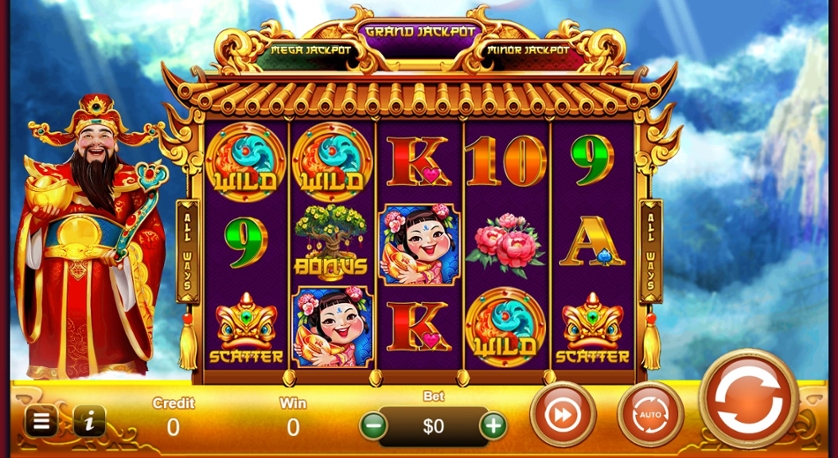Click the Scatter lion on fifth reel
This screenshot has width=838, height=458.
click(592, 328)
